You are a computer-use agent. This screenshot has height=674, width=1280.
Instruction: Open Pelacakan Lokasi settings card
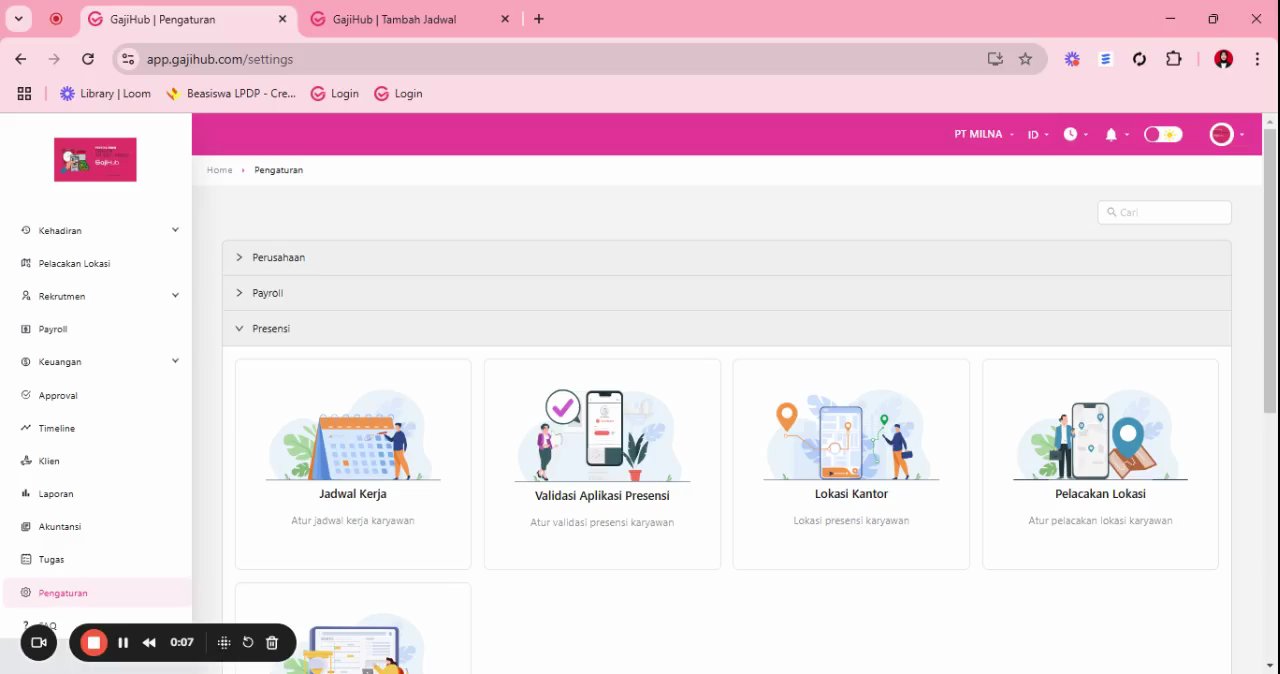[1100, 464]
